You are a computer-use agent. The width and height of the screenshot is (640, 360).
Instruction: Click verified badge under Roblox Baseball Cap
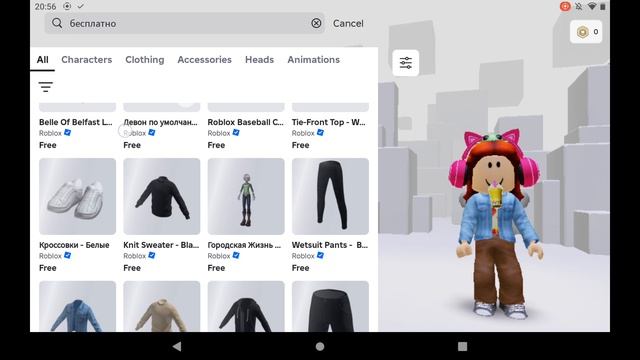(x=236, y=133)
